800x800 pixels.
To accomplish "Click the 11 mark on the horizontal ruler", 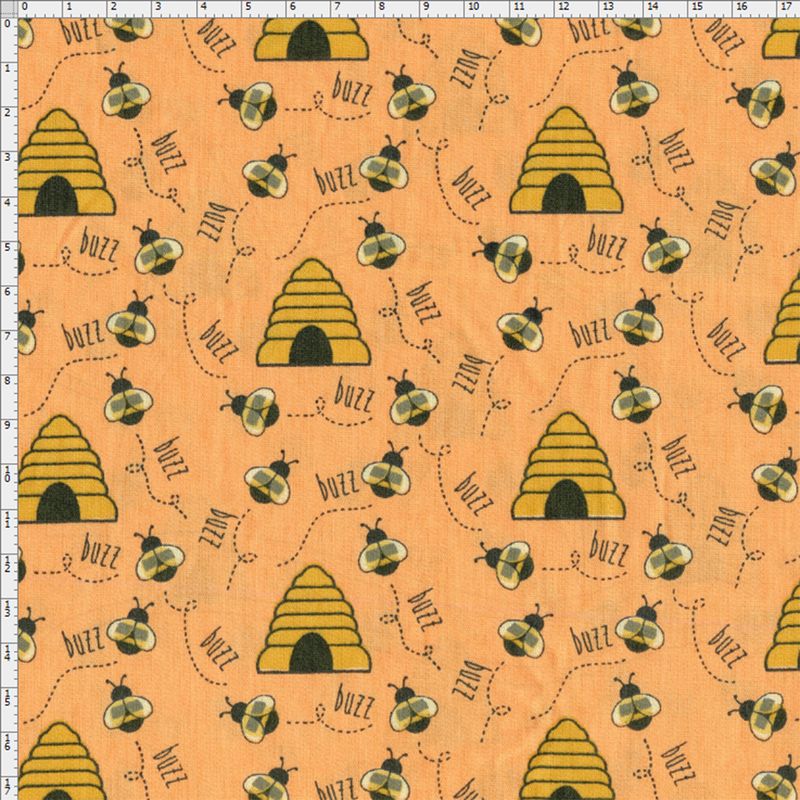I will coord(518,7).
